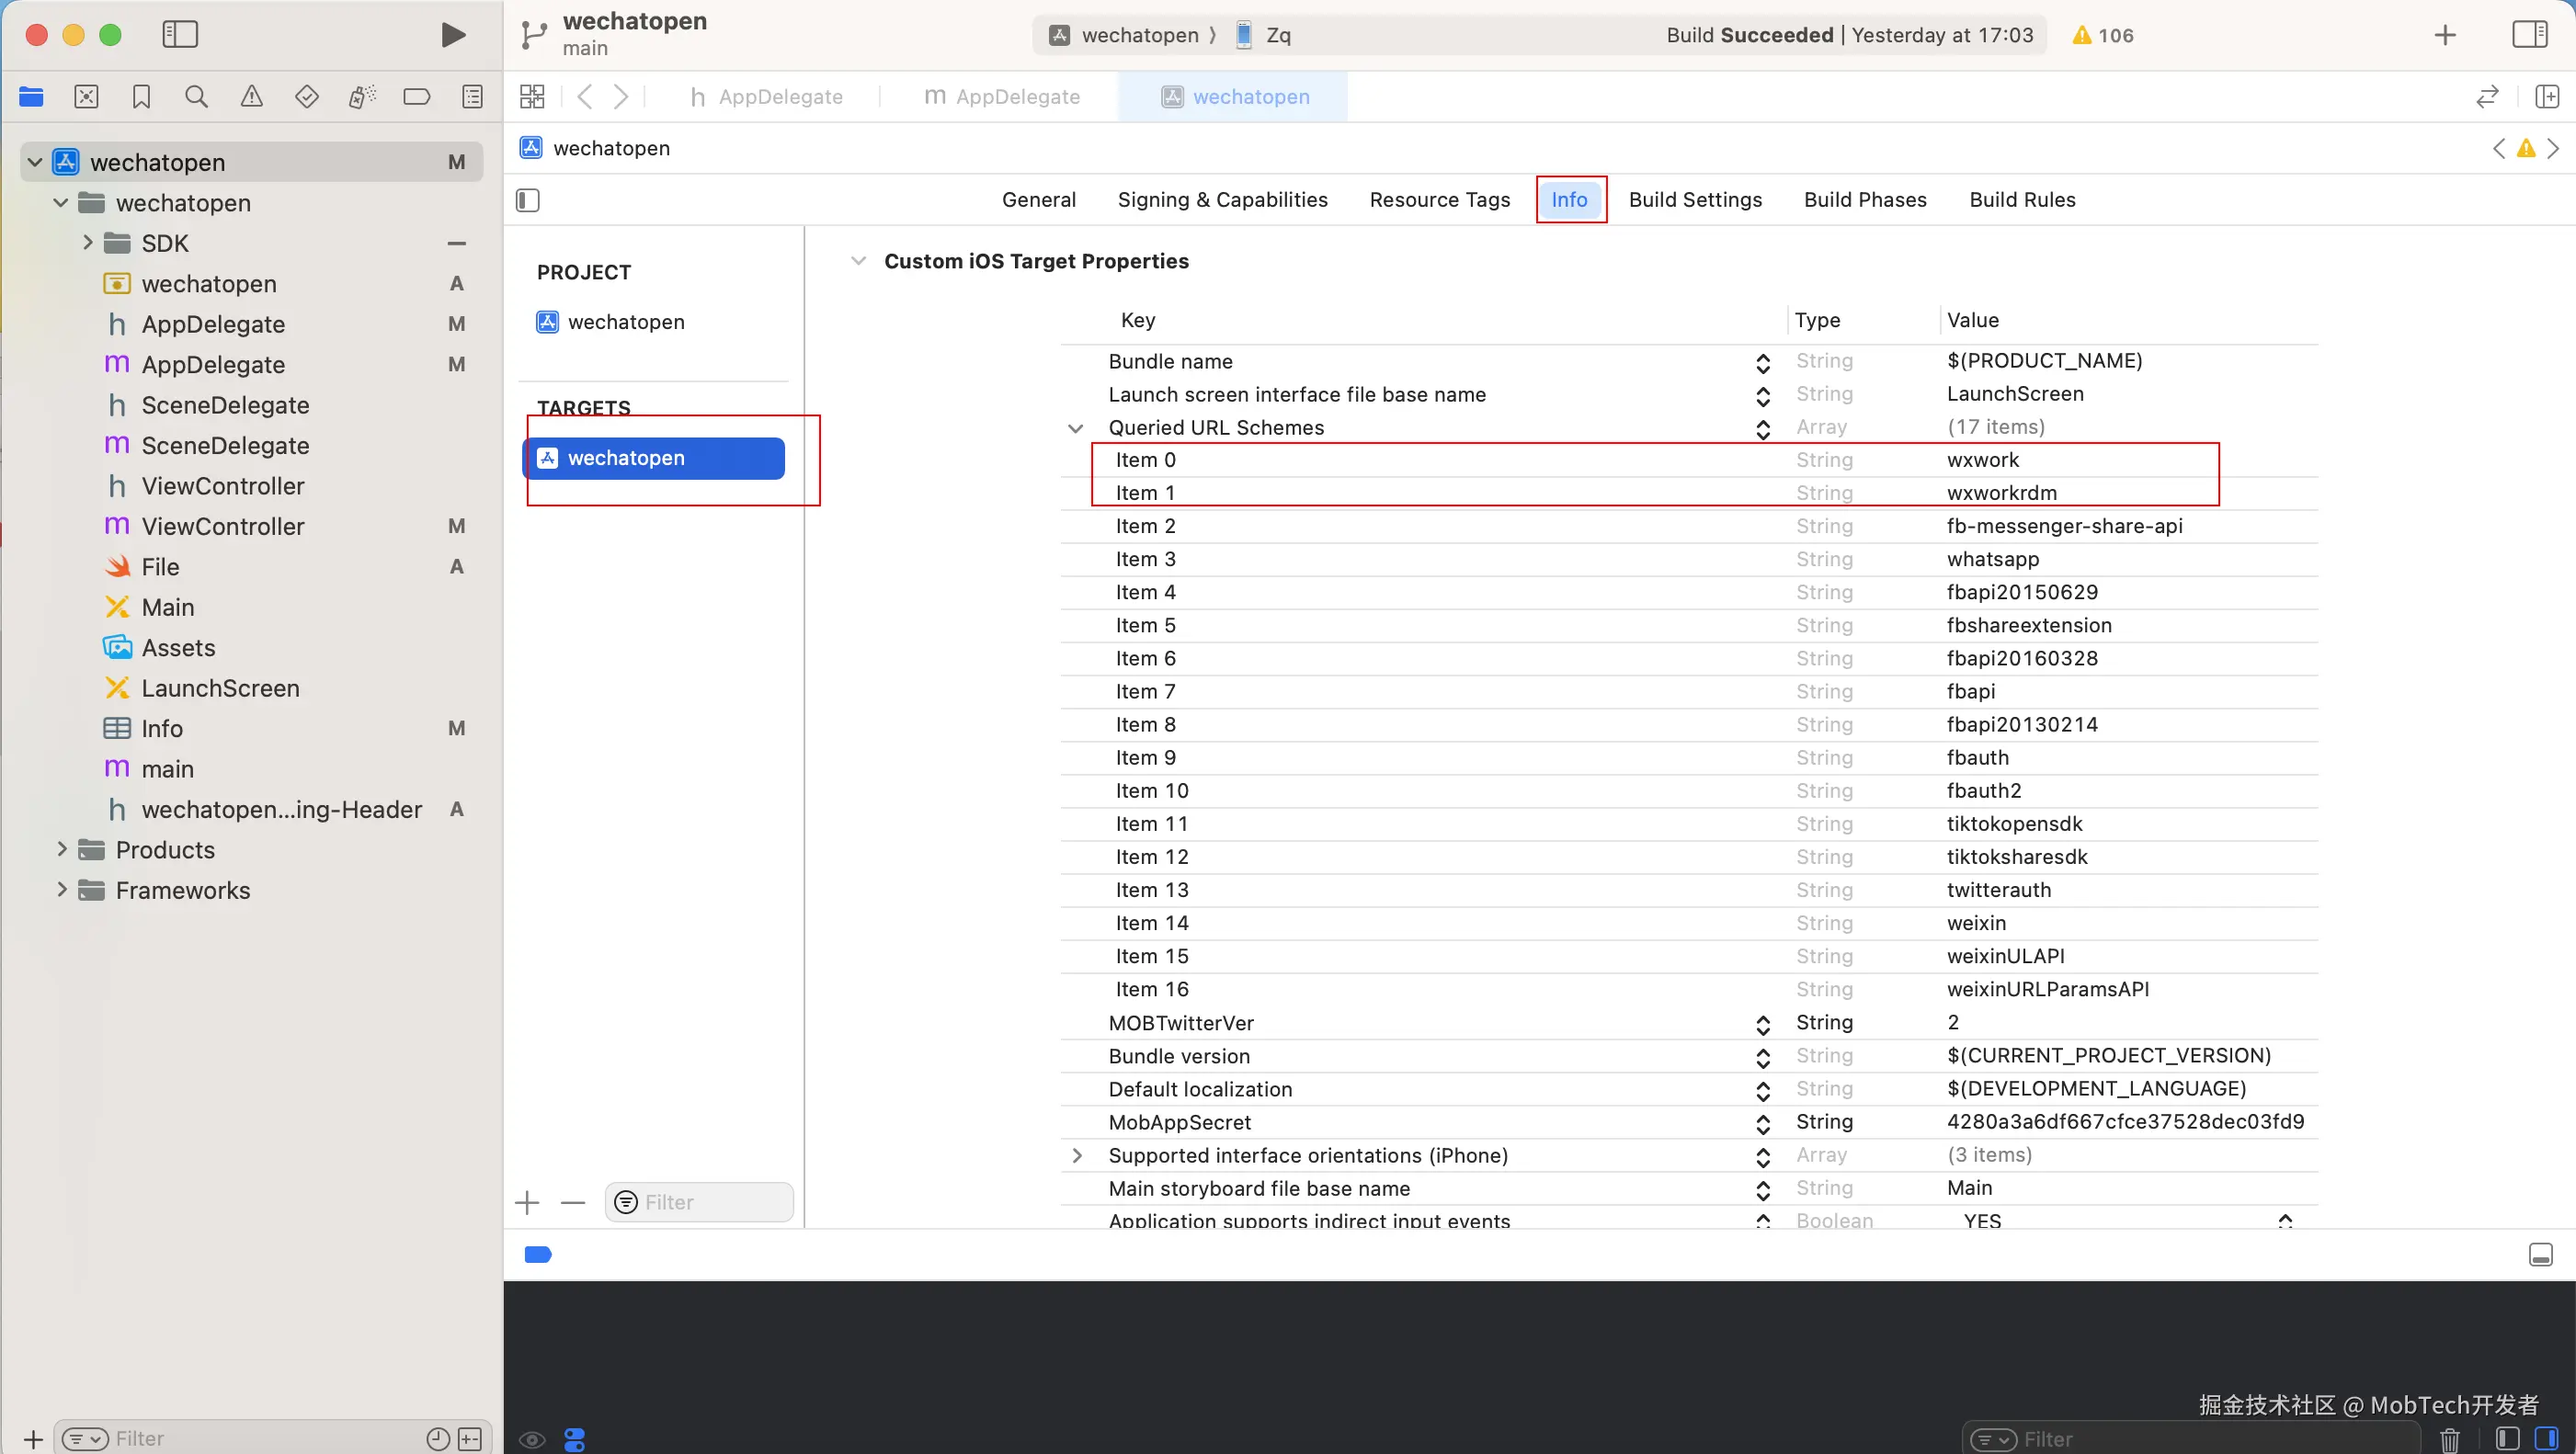Click the Run (play) button
Viewport: 2576px width, 1454px height.
click(x=453, y=35)
